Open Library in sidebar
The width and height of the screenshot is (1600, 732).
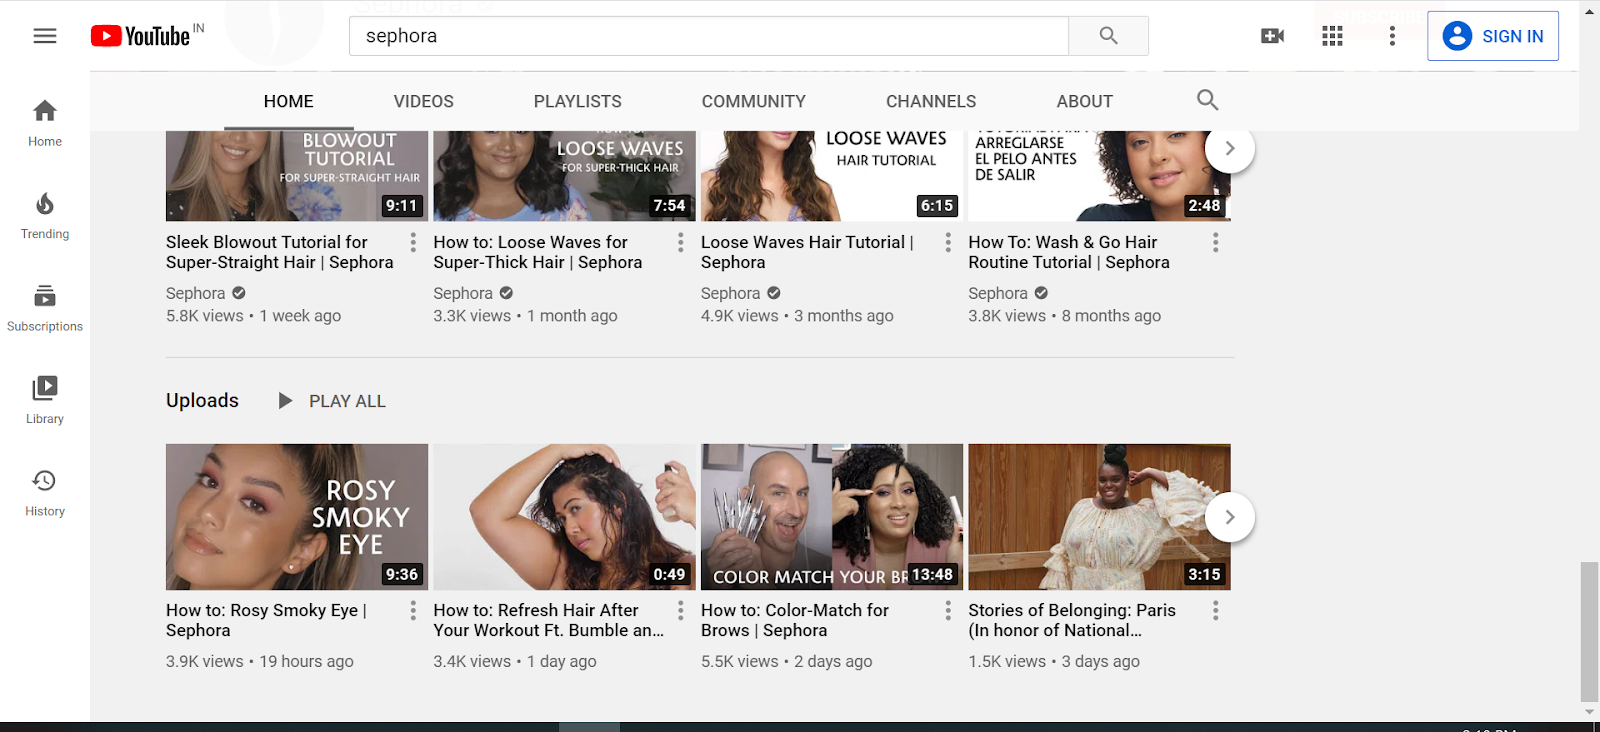45,400
